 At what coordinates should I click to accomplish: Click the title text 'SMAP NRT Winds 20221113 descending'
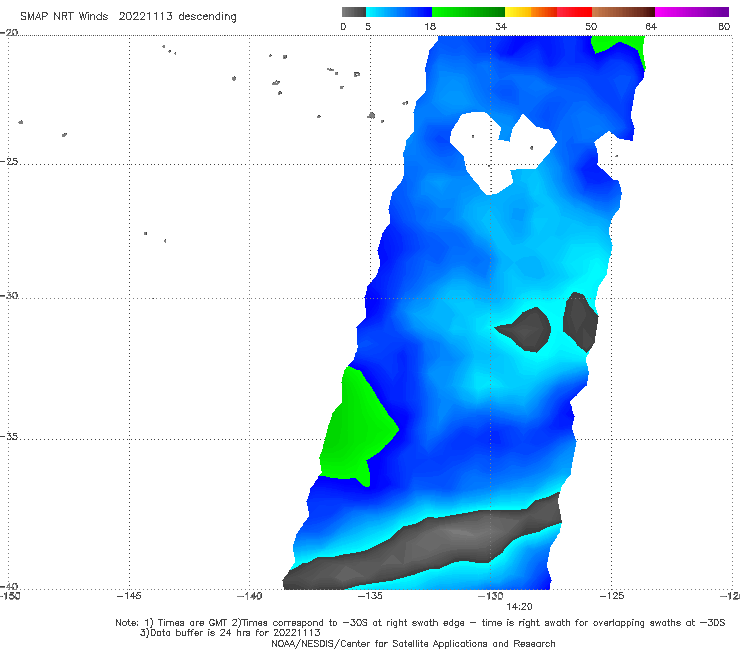pos(128,17)
